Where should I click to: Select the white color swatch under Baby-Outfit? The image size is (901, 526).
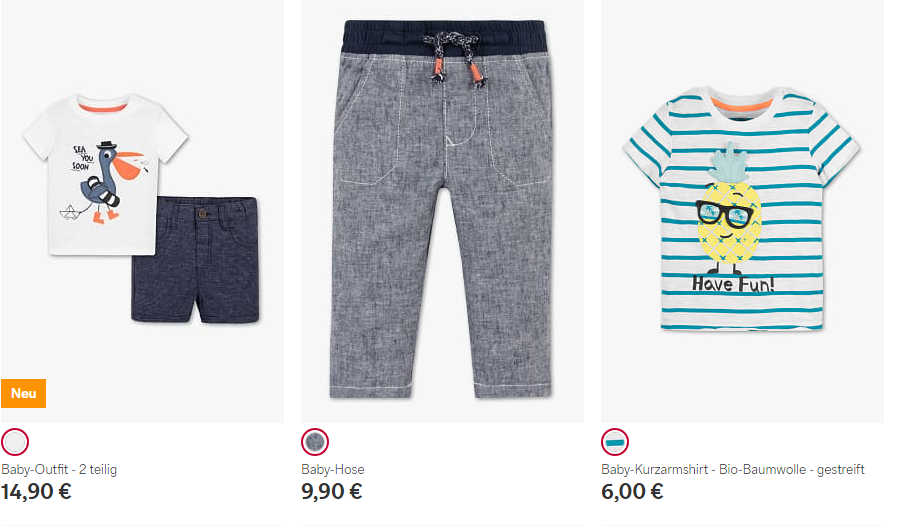pyautogui.click(x=15, y=442)
